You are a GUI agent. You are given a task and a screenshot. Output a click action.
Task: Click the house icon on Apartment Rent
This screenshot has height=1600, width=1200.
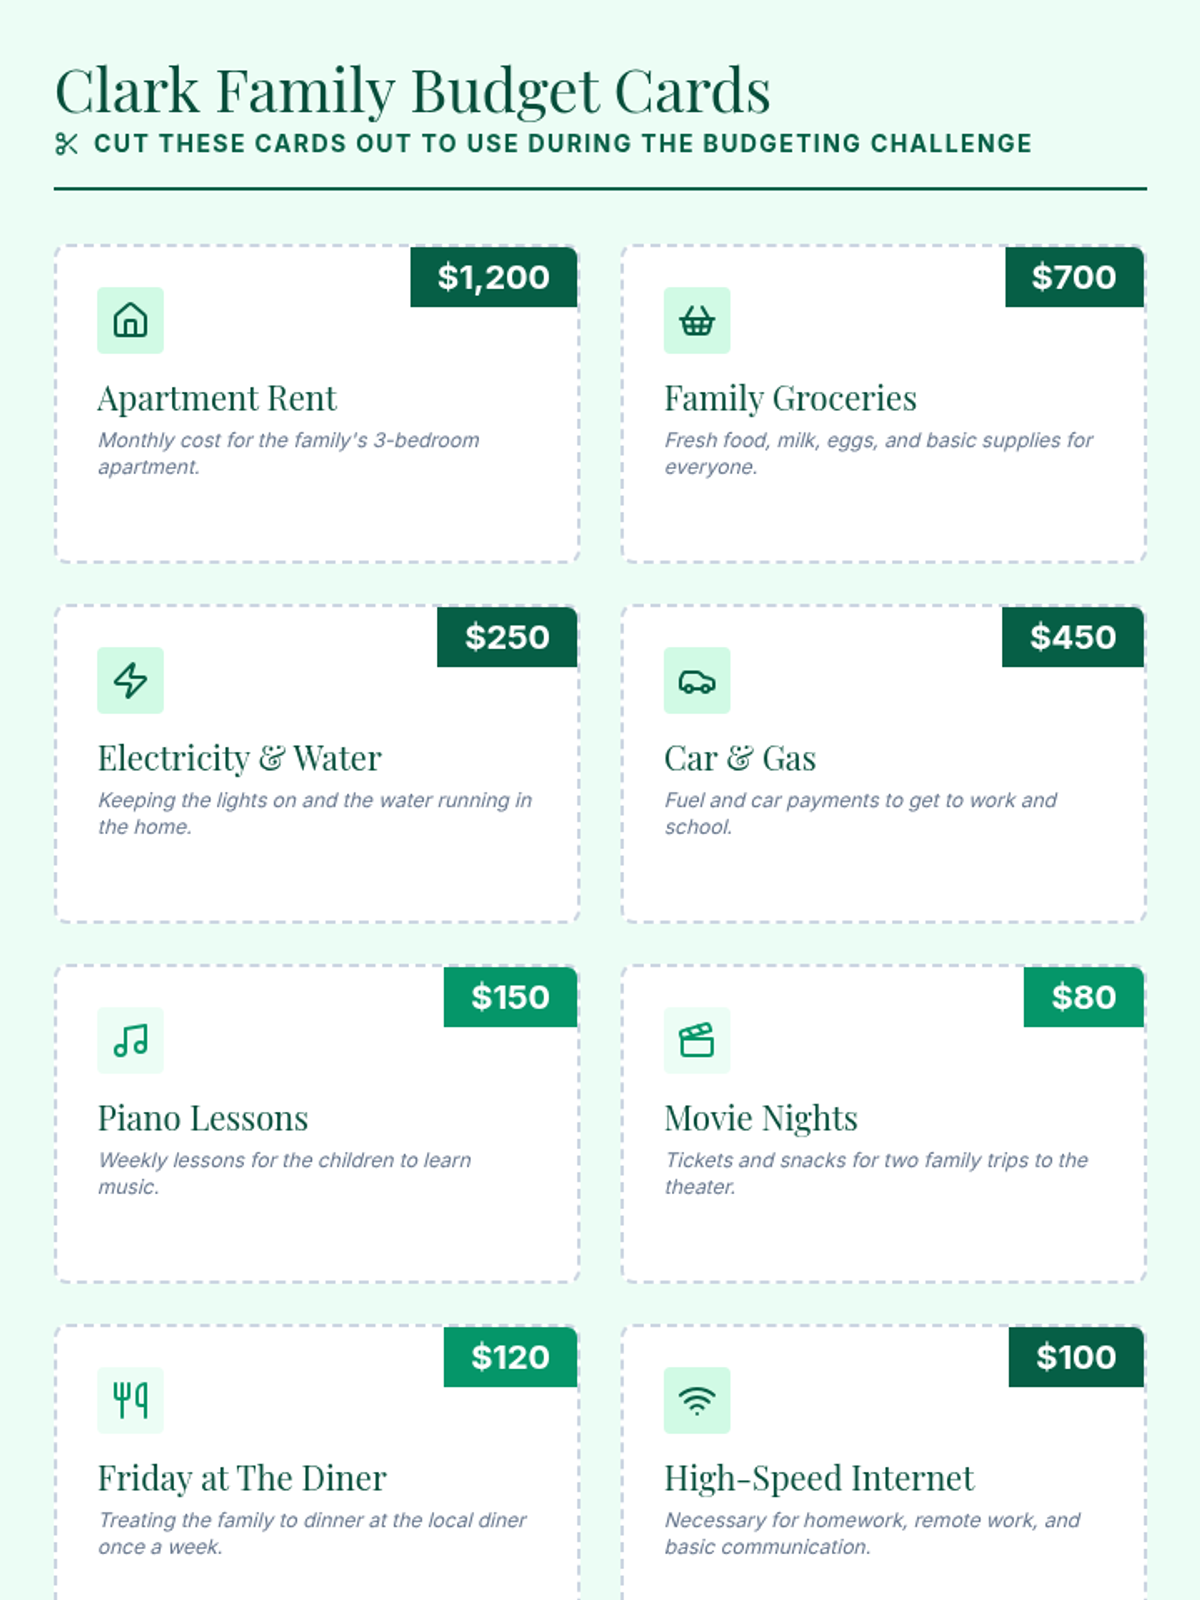click(130, 321)
